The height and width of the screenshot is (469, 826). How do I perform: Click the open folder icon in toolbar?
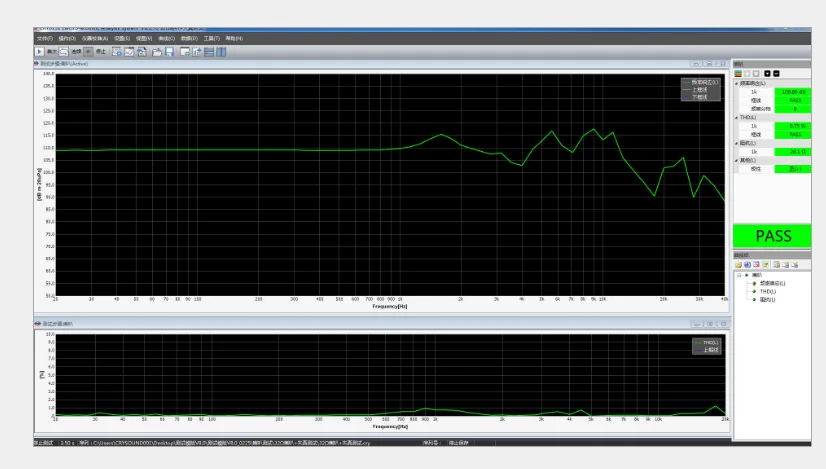click(157, 51)
